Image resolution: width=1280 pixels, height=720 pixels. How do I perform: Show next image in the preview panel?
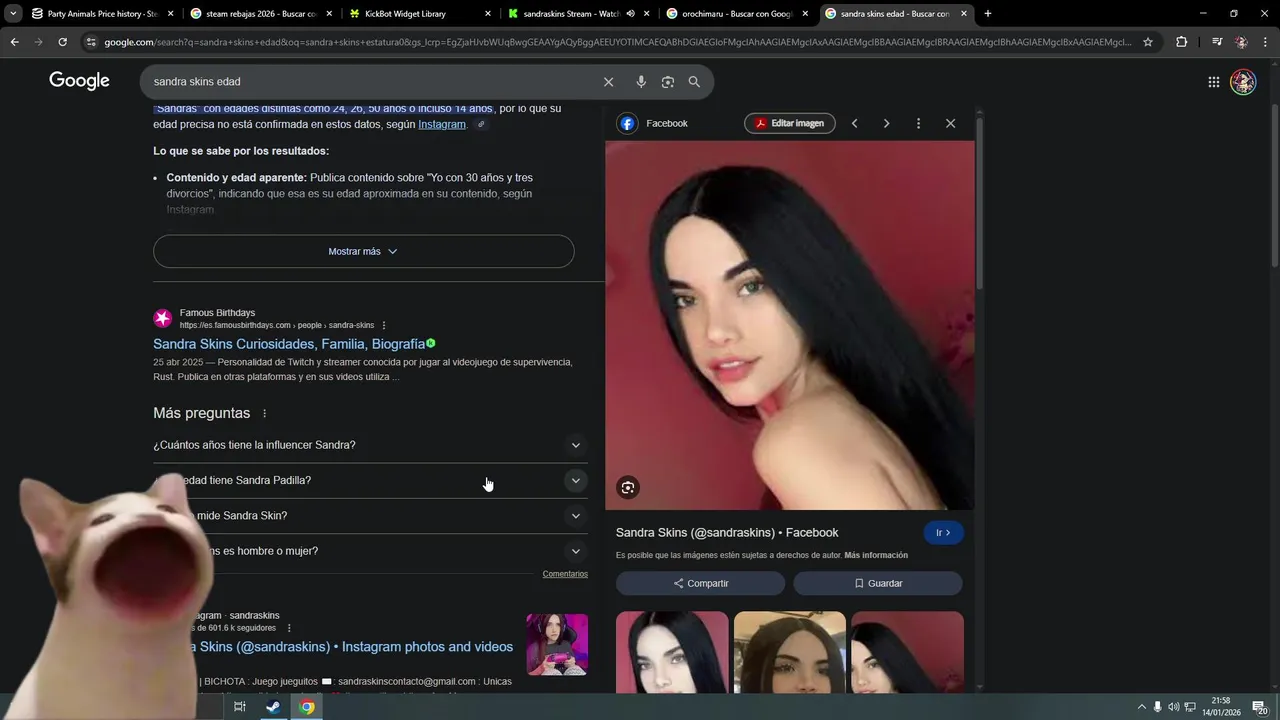point(886,123)
